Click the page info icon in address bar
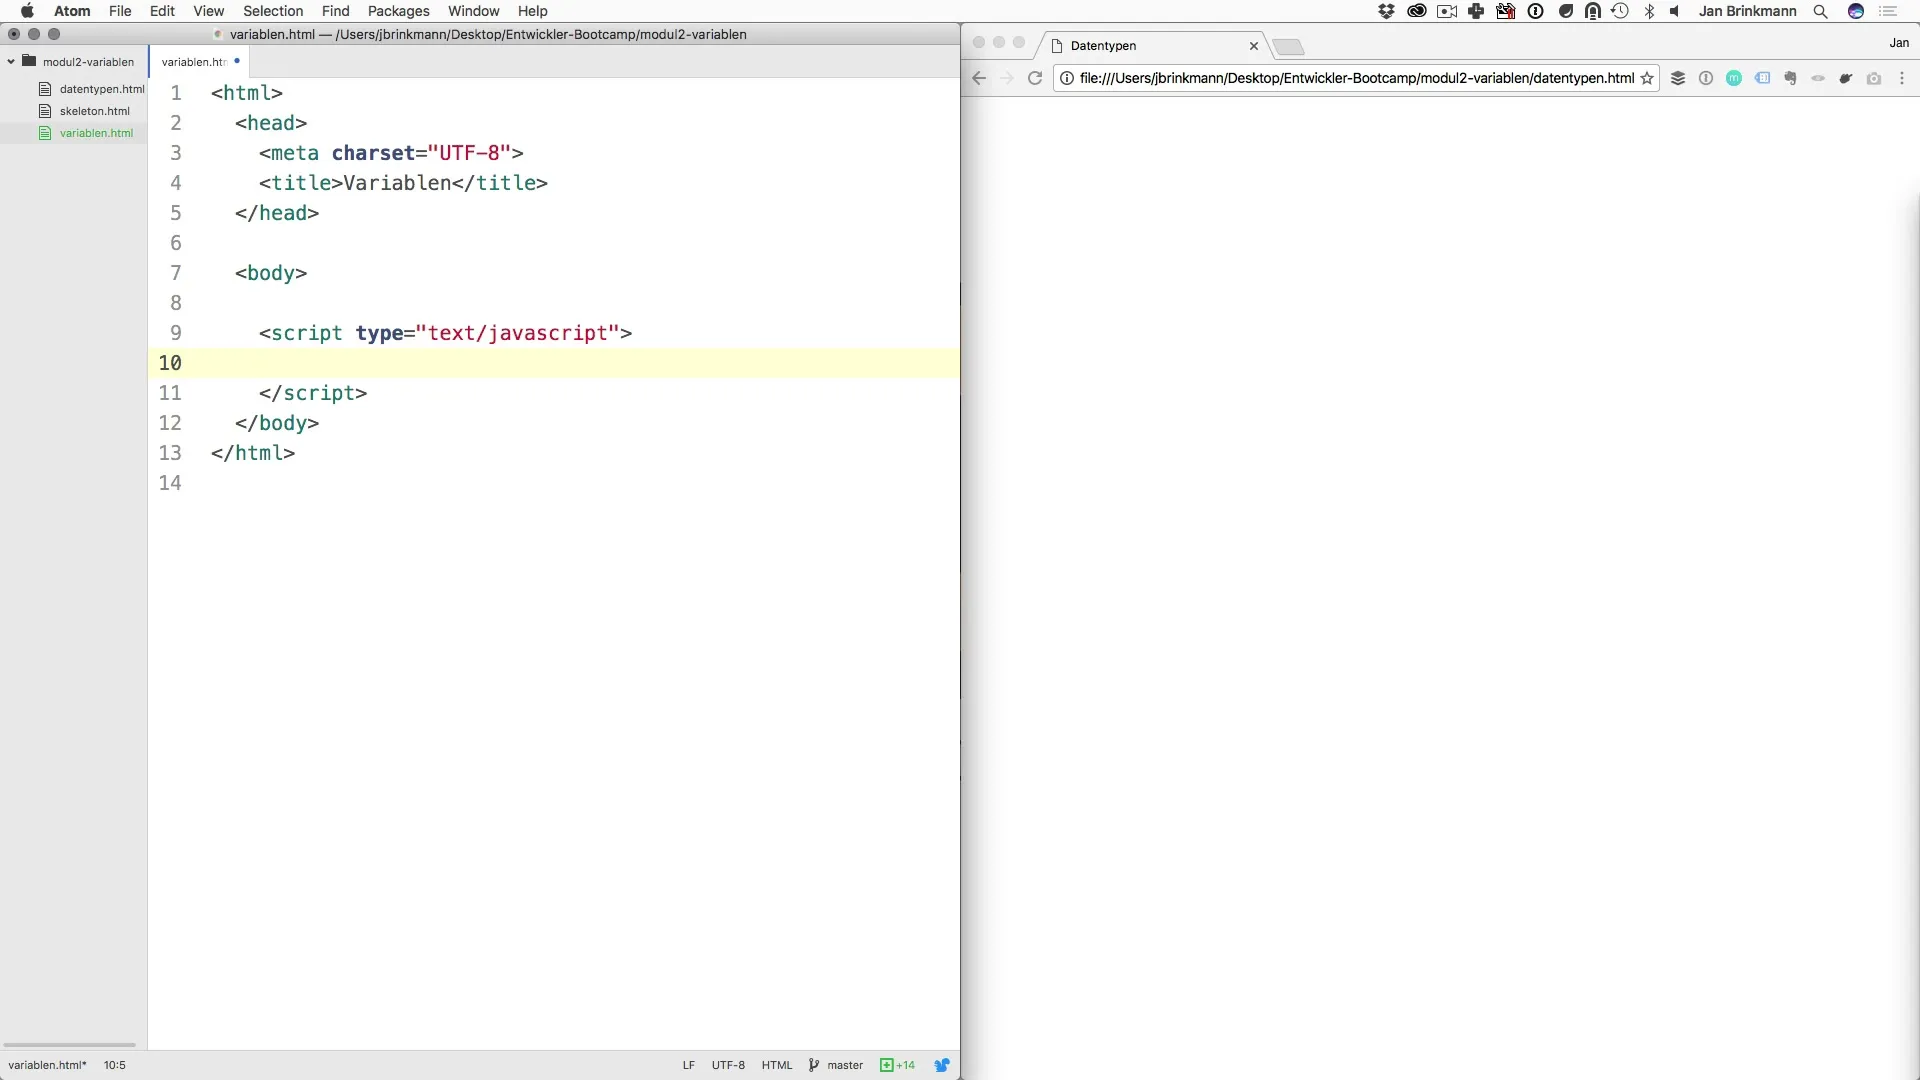 pos(1067,78)
